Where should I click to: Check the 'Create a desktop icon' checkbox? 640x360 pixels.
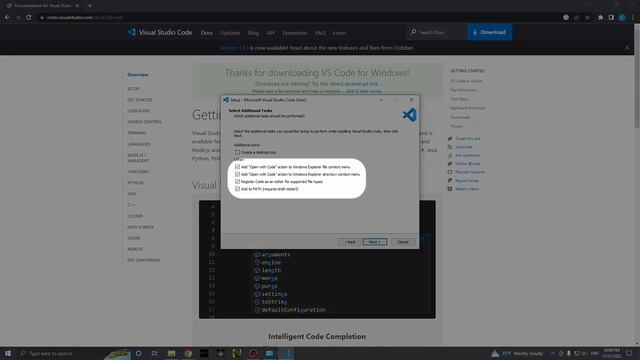pyautogui.click(x=237, y=152)
